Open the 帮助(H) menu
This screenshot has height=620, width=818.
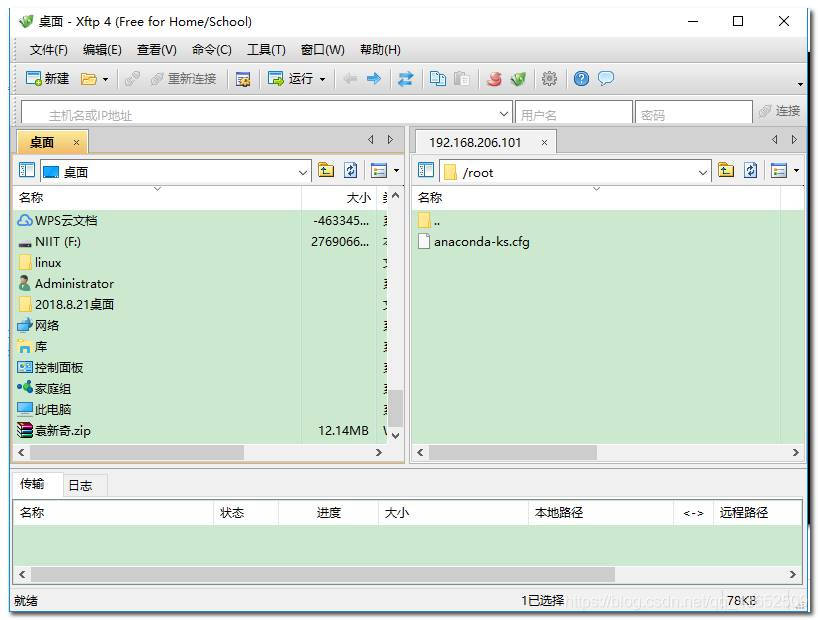click(x=380, y=50)
